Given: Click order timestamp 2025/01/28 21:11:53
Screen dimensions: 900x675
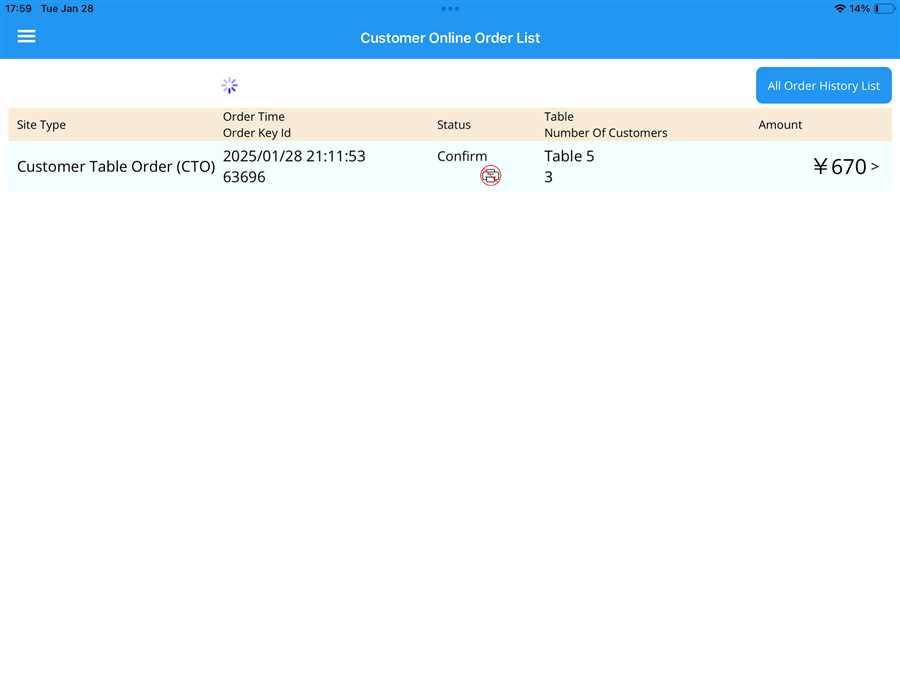Looking at the screenshot, I should pyautogui.click(x=294, y=156).
